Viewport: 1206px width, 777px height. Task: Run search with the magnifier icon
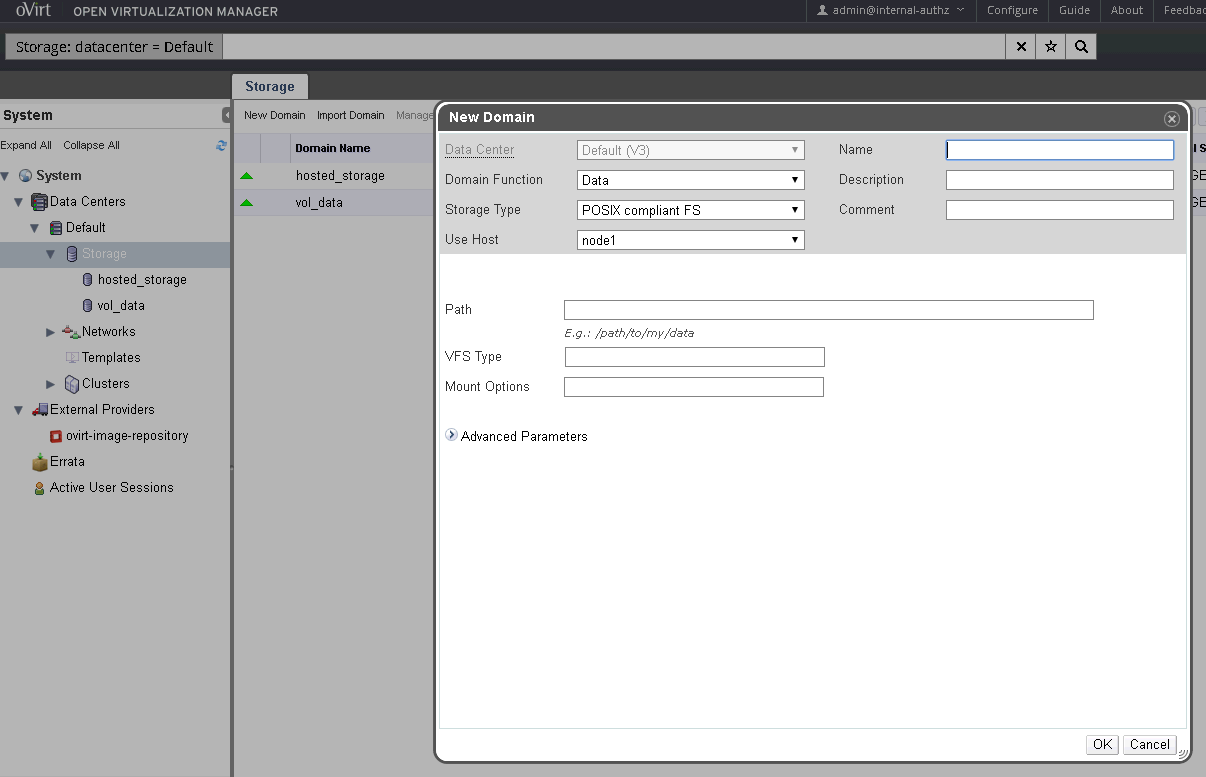(x=1081, y=47)
